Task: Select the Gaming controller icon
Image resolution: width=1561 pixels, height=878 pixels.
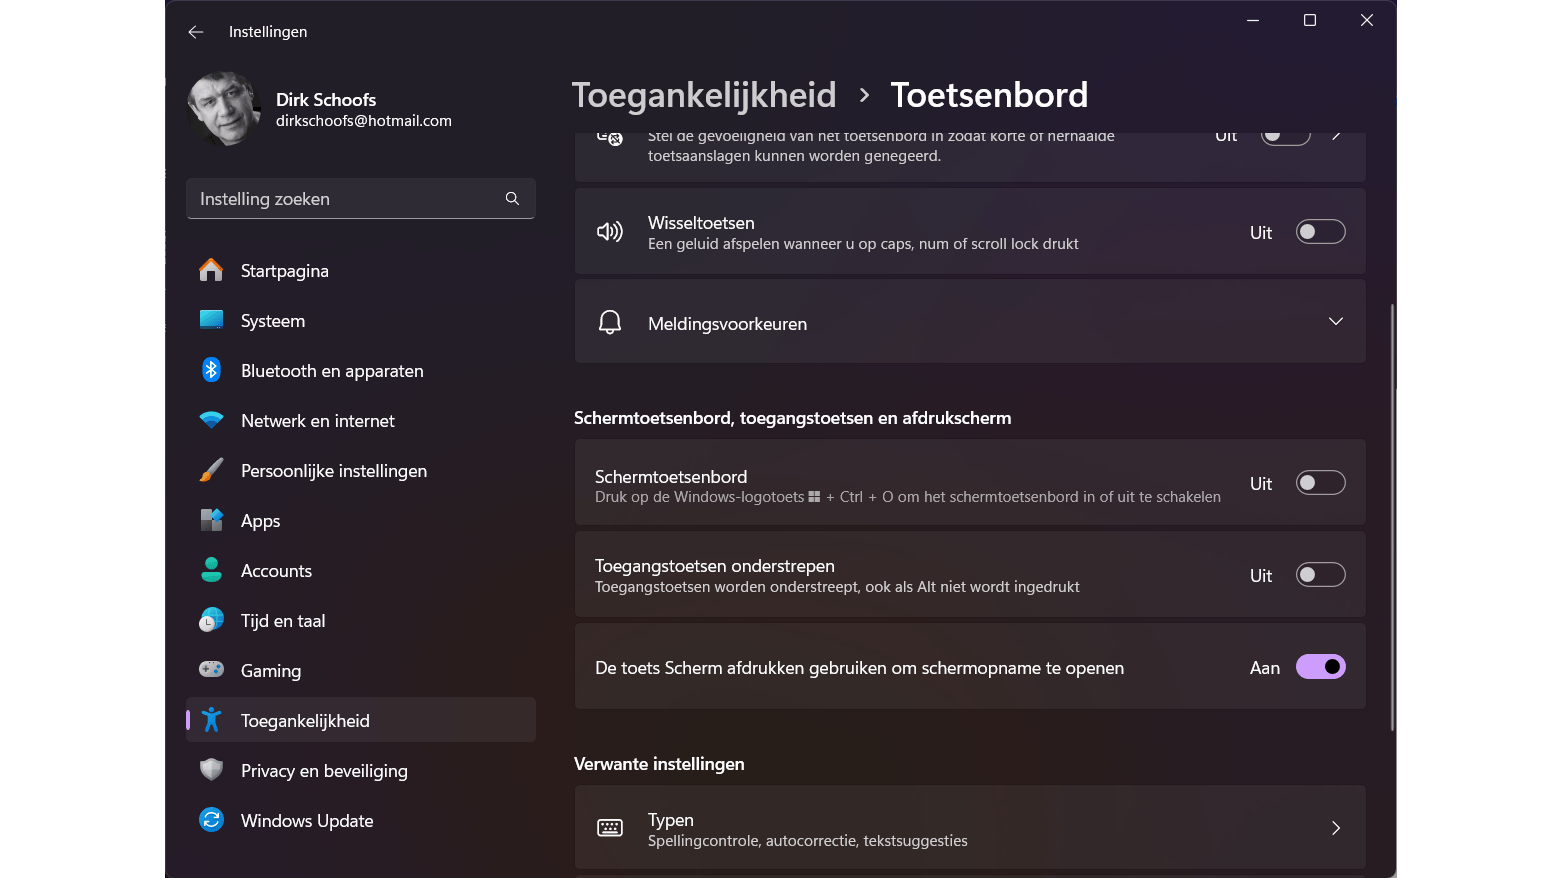Action: point(211,670)
